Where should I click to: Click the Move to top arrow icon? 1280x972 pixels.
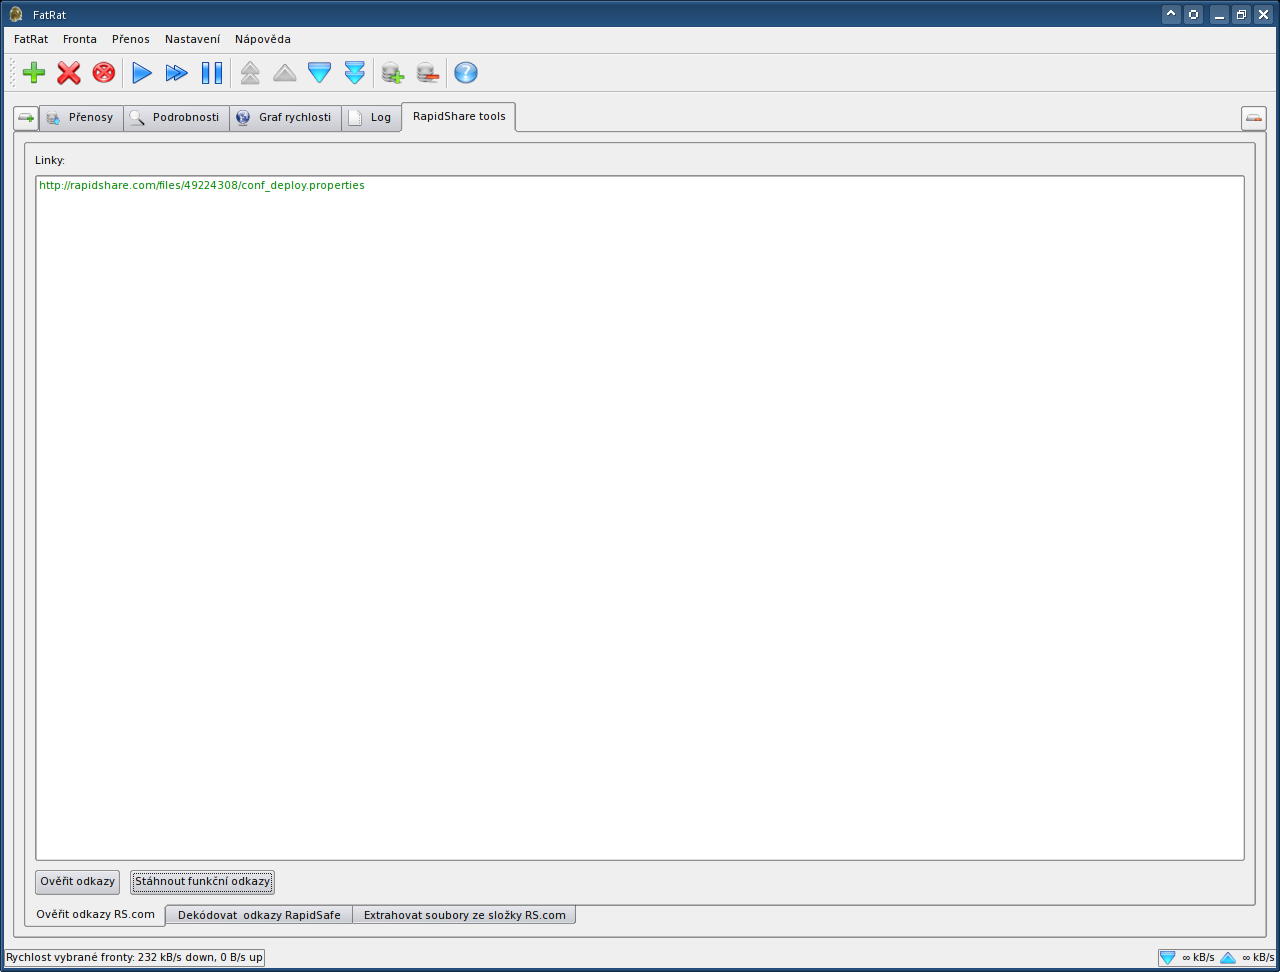pos(250,73)
